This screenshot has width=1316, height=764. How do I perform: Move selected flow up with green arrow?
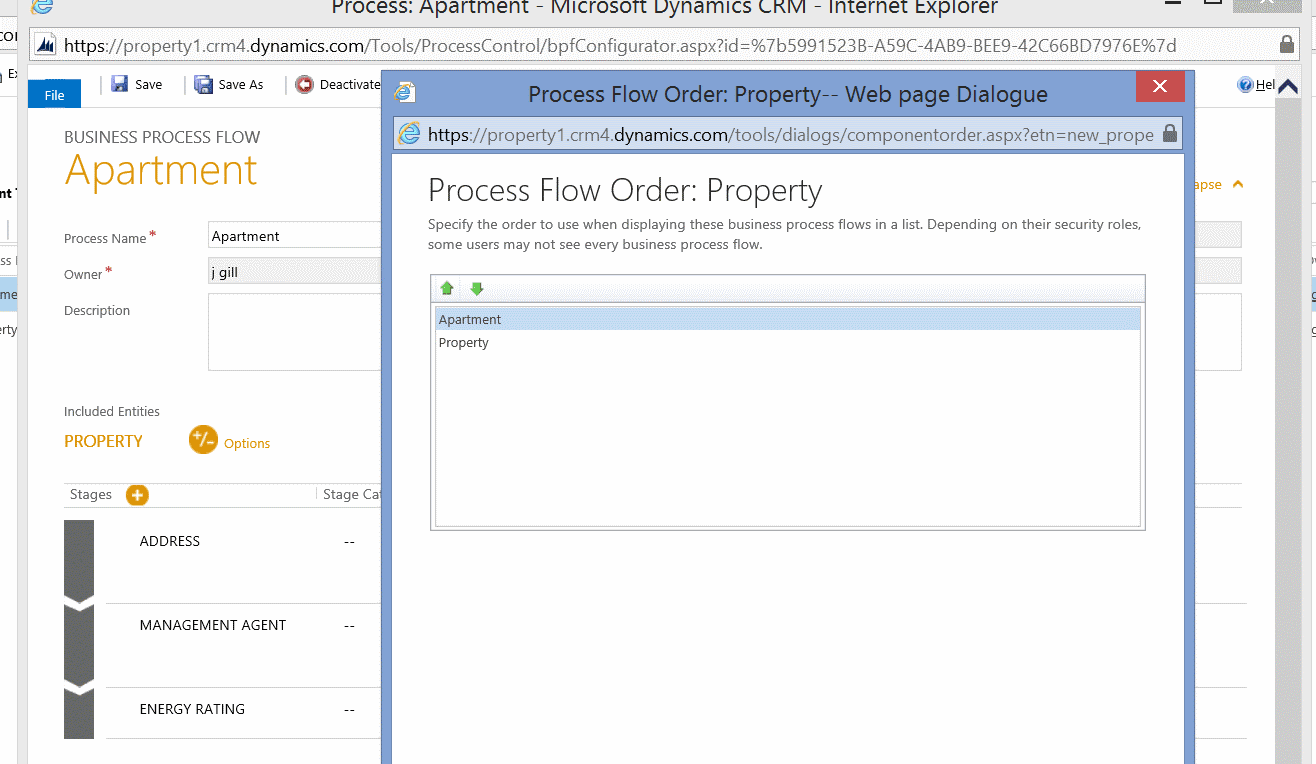point(447,289)
